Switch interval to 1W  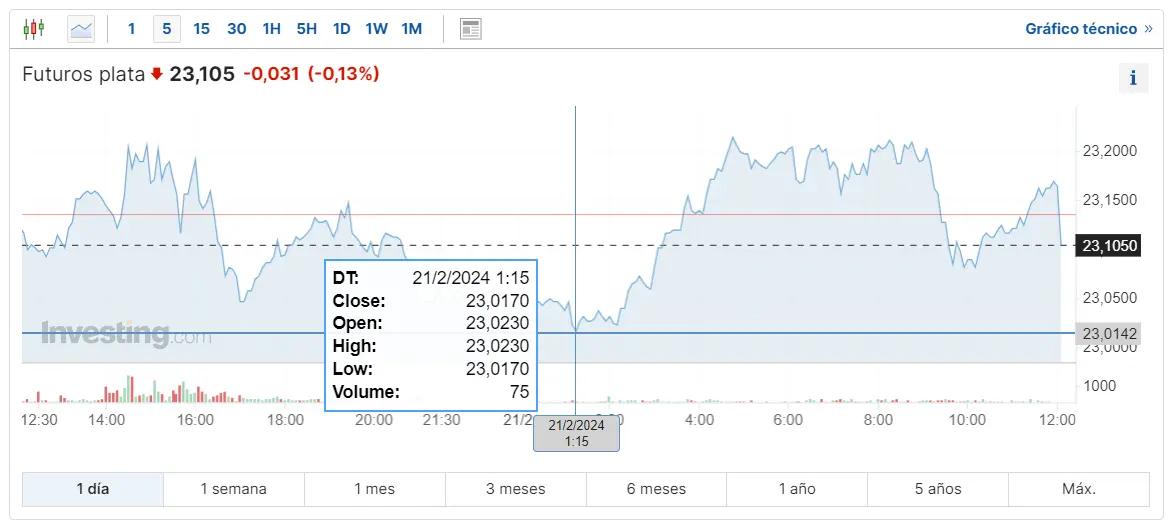click(x=376, y=29)
